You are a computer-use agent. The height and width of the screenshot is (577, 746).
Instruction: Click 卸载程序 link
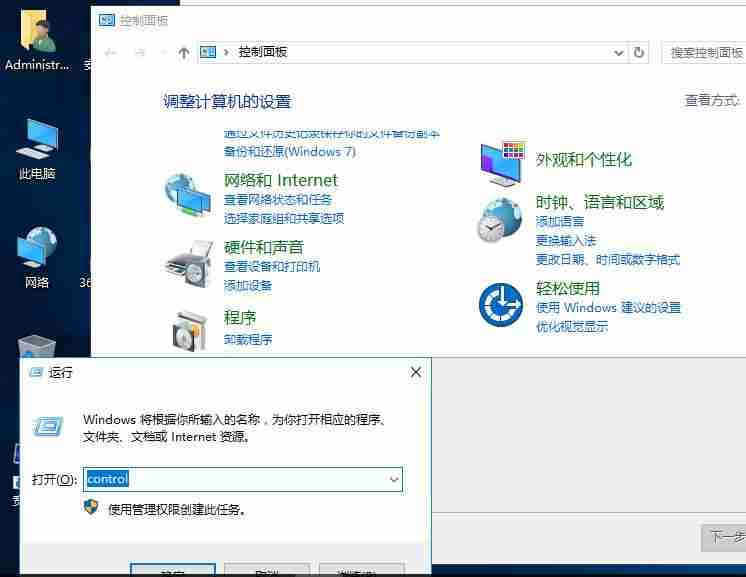[x=248, y=340]
